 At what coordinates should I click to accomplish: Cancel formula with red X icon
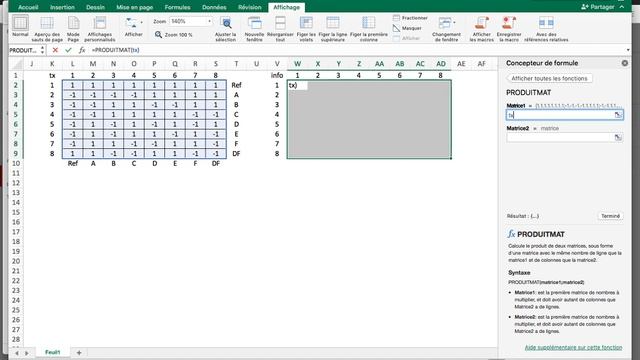pyautogui.click(x=55, y=50)
